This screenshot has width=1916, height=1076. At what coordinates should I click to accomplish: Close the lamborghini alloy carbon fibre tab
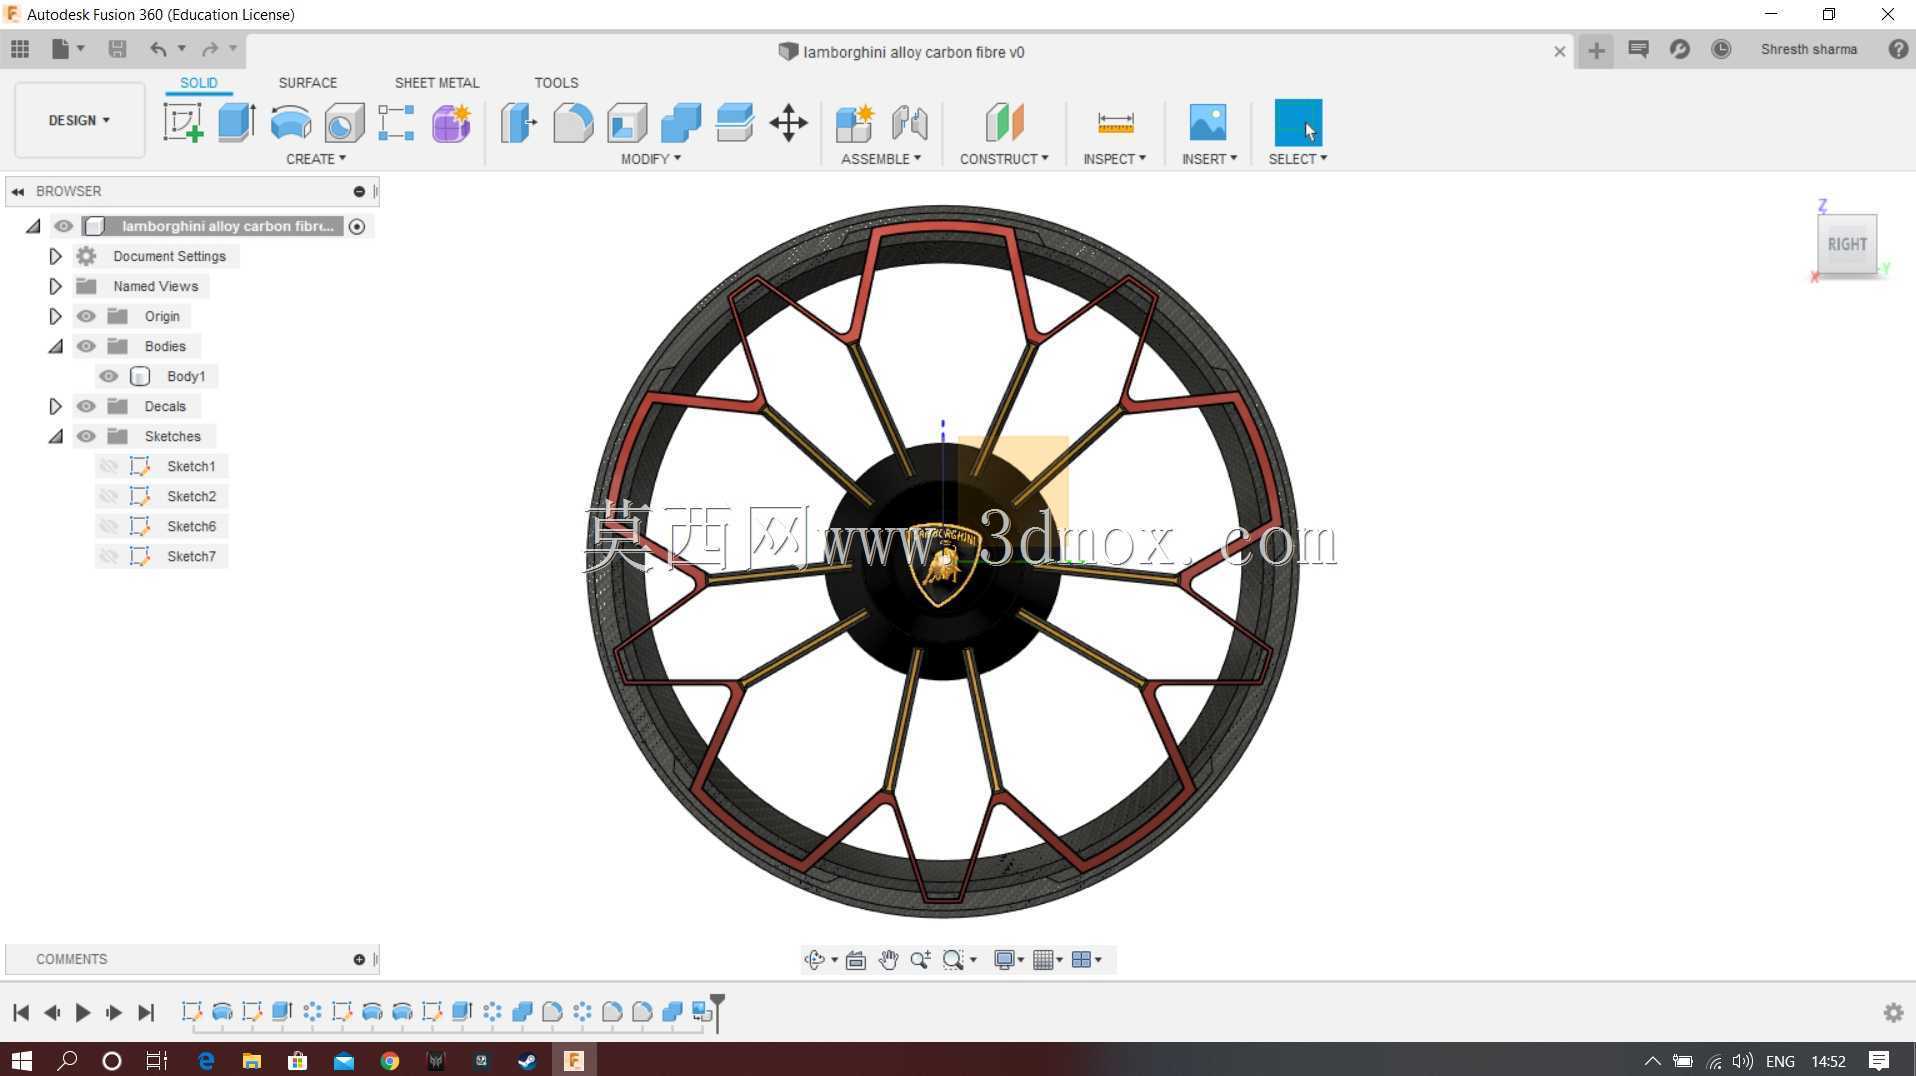[1559, 51]
